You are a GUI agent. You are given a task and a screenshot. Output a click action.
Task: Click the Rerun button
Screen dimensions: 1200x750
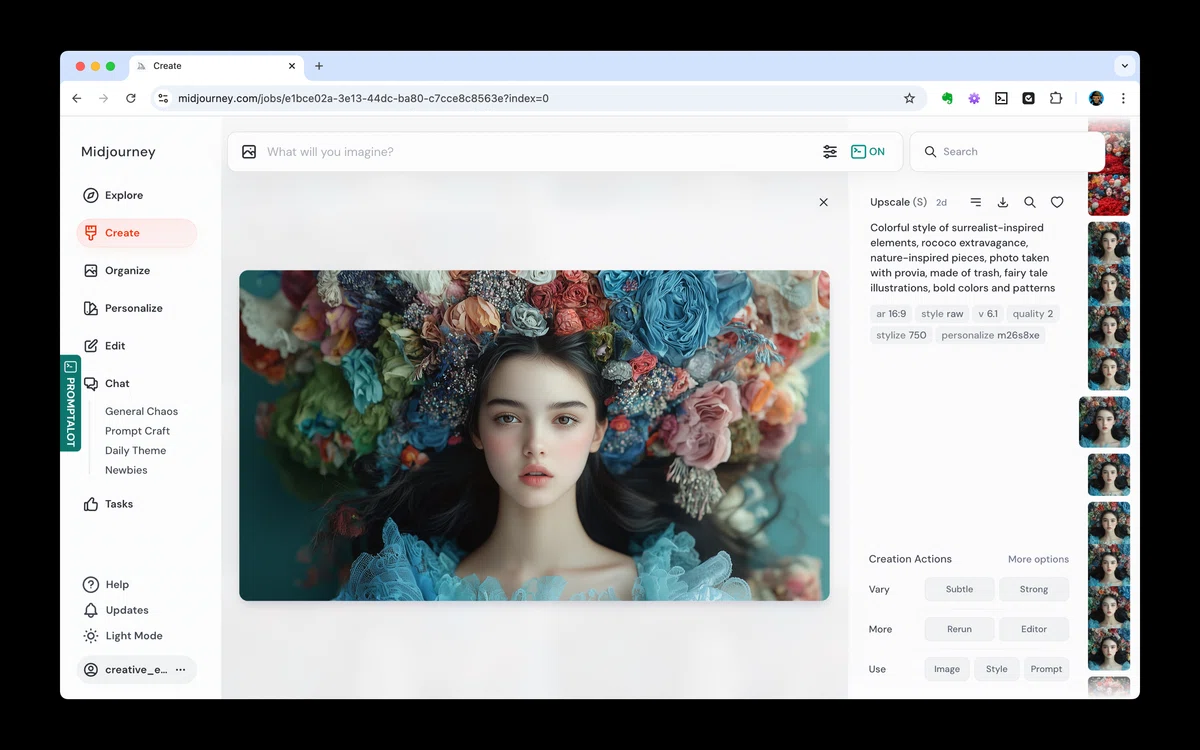pos(959,629)
